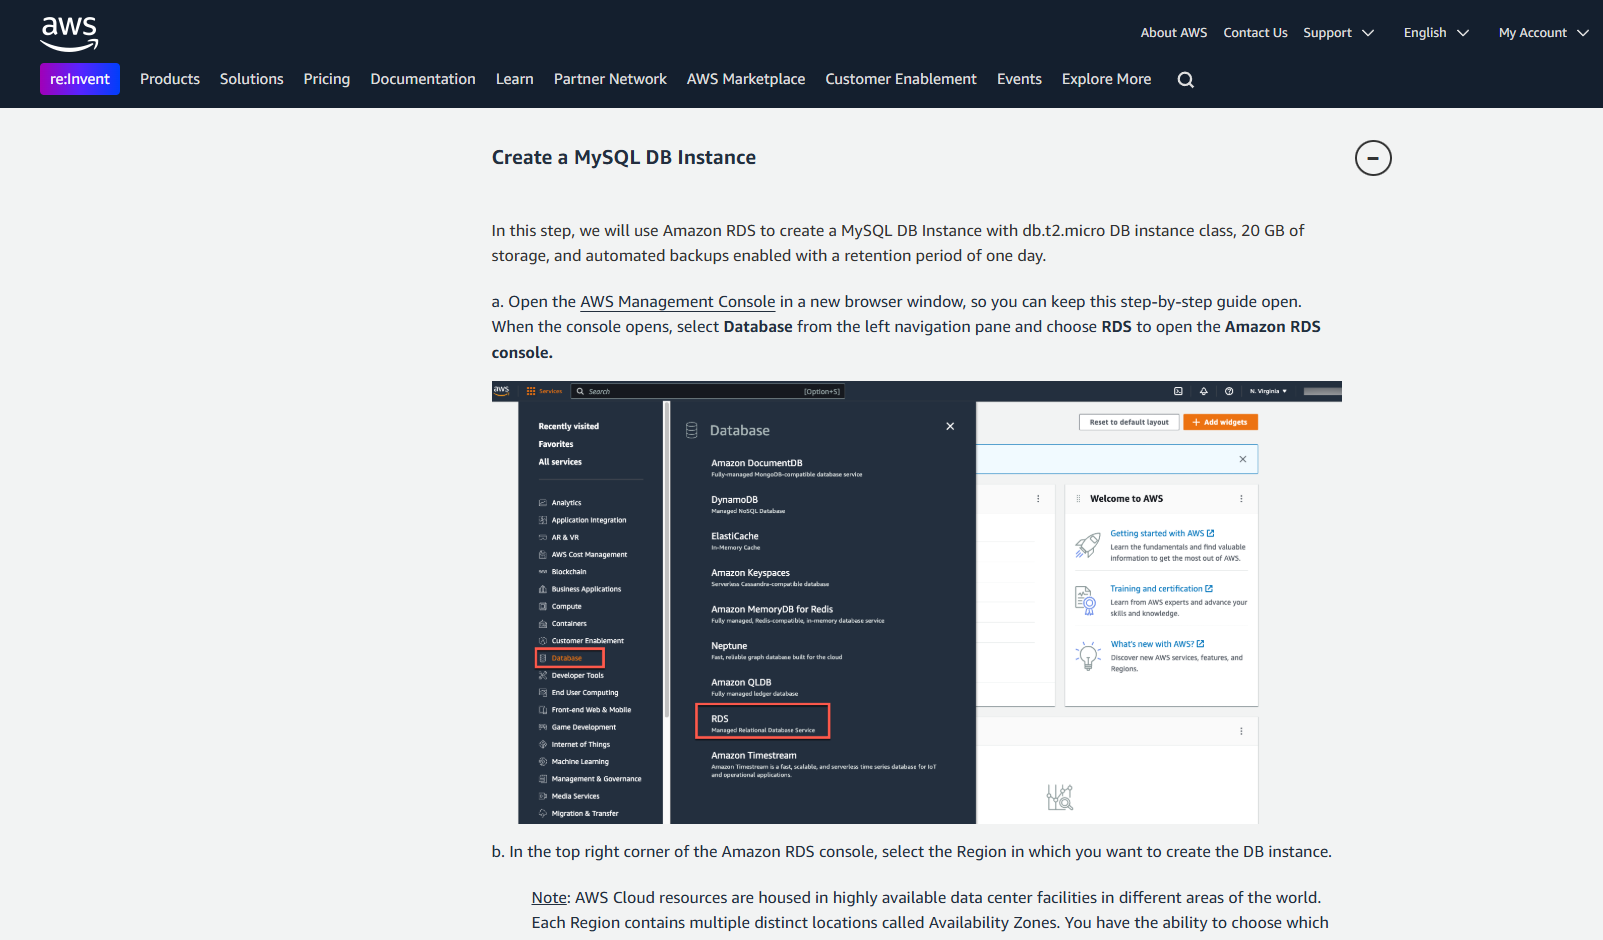The image size is (1603, 940).
Task: Enlarge the RDS console tutorial screenshot
Action: click(x=917, y=602)
